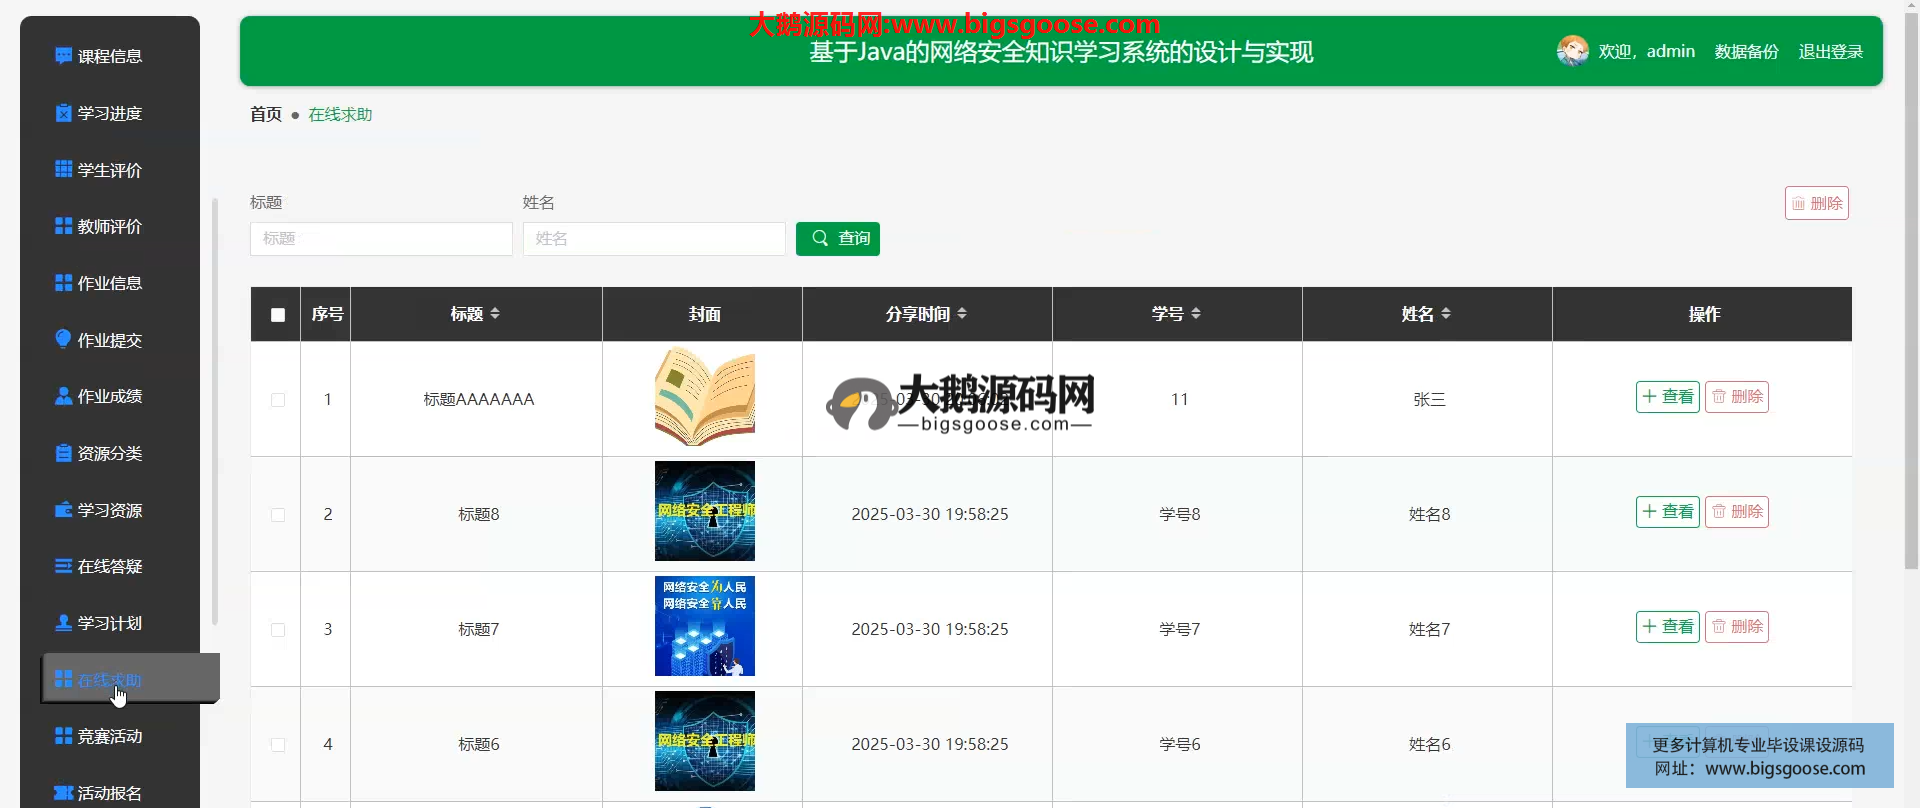Viewport: 1920px width, 808px height.
Task: Click the 作业成绩 person icon
Action: click(x=63, y=396)
